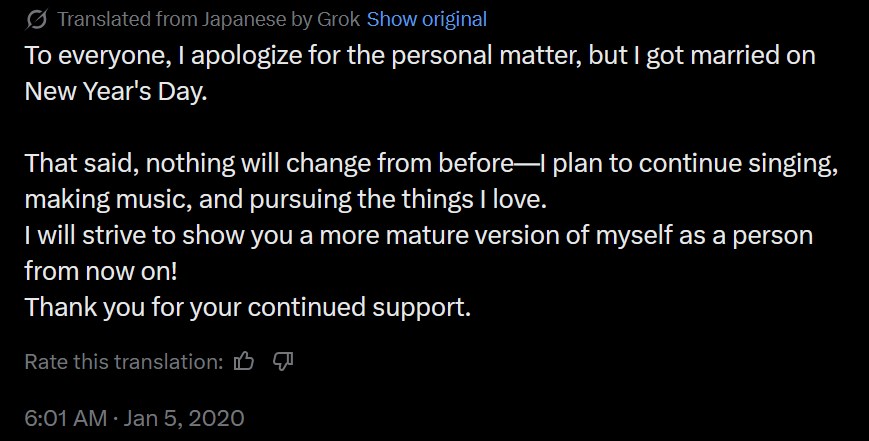Click the 'making music, and pursuing' line
Image resolution: width=869 pixels, height=441 pixels.
point(286,199)
